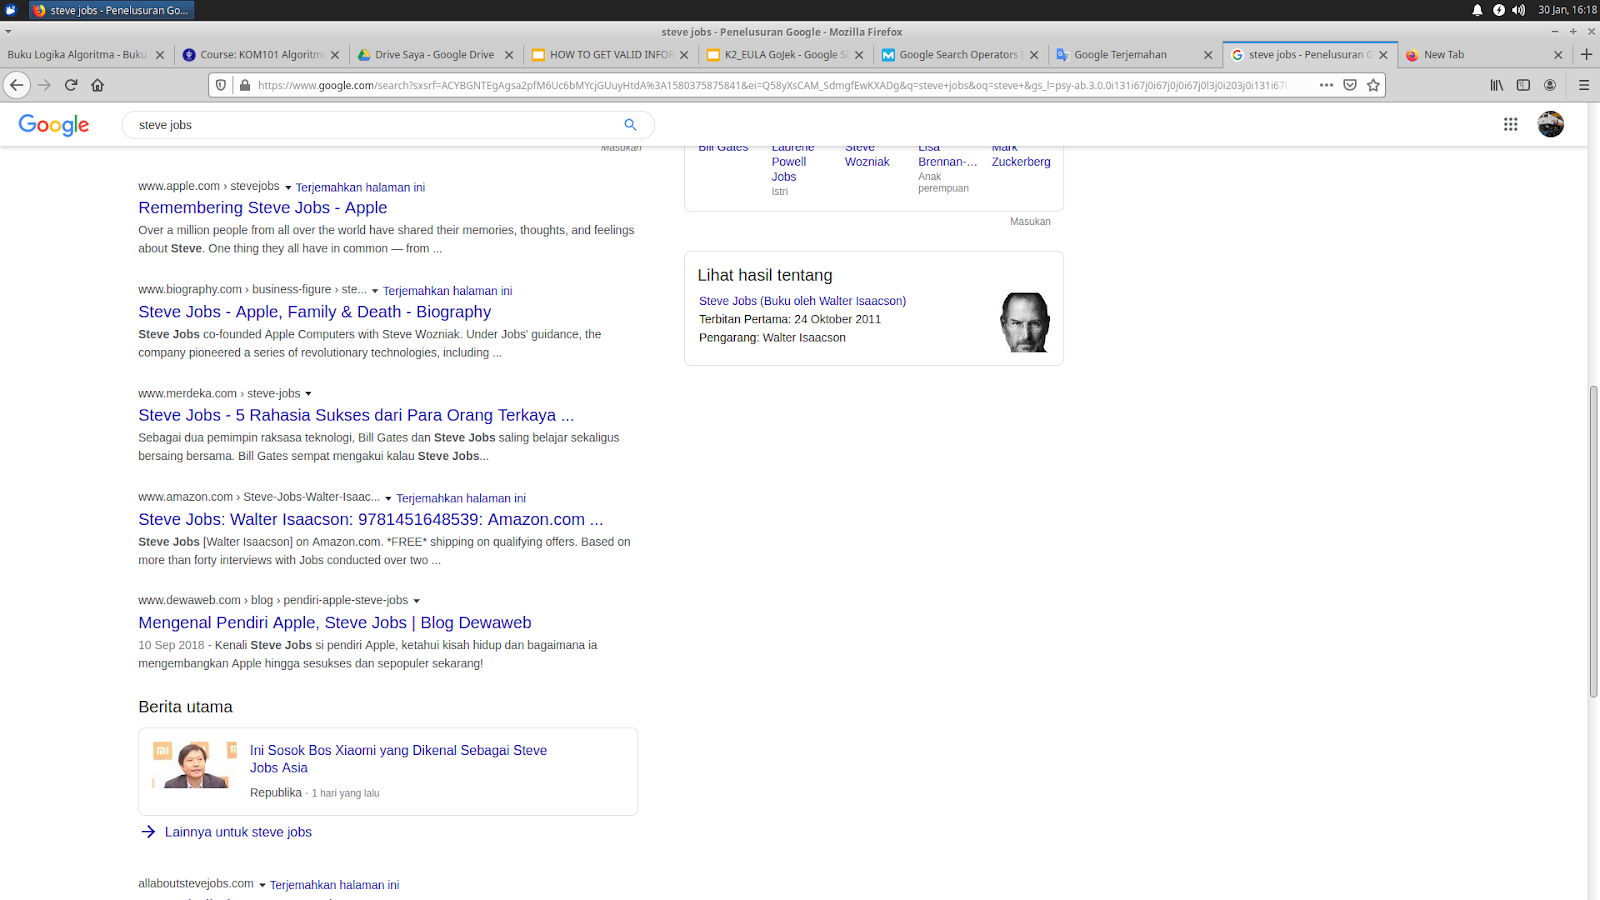
Task: Open the page actions three-dot menu
Action: tap(1327, 85)
